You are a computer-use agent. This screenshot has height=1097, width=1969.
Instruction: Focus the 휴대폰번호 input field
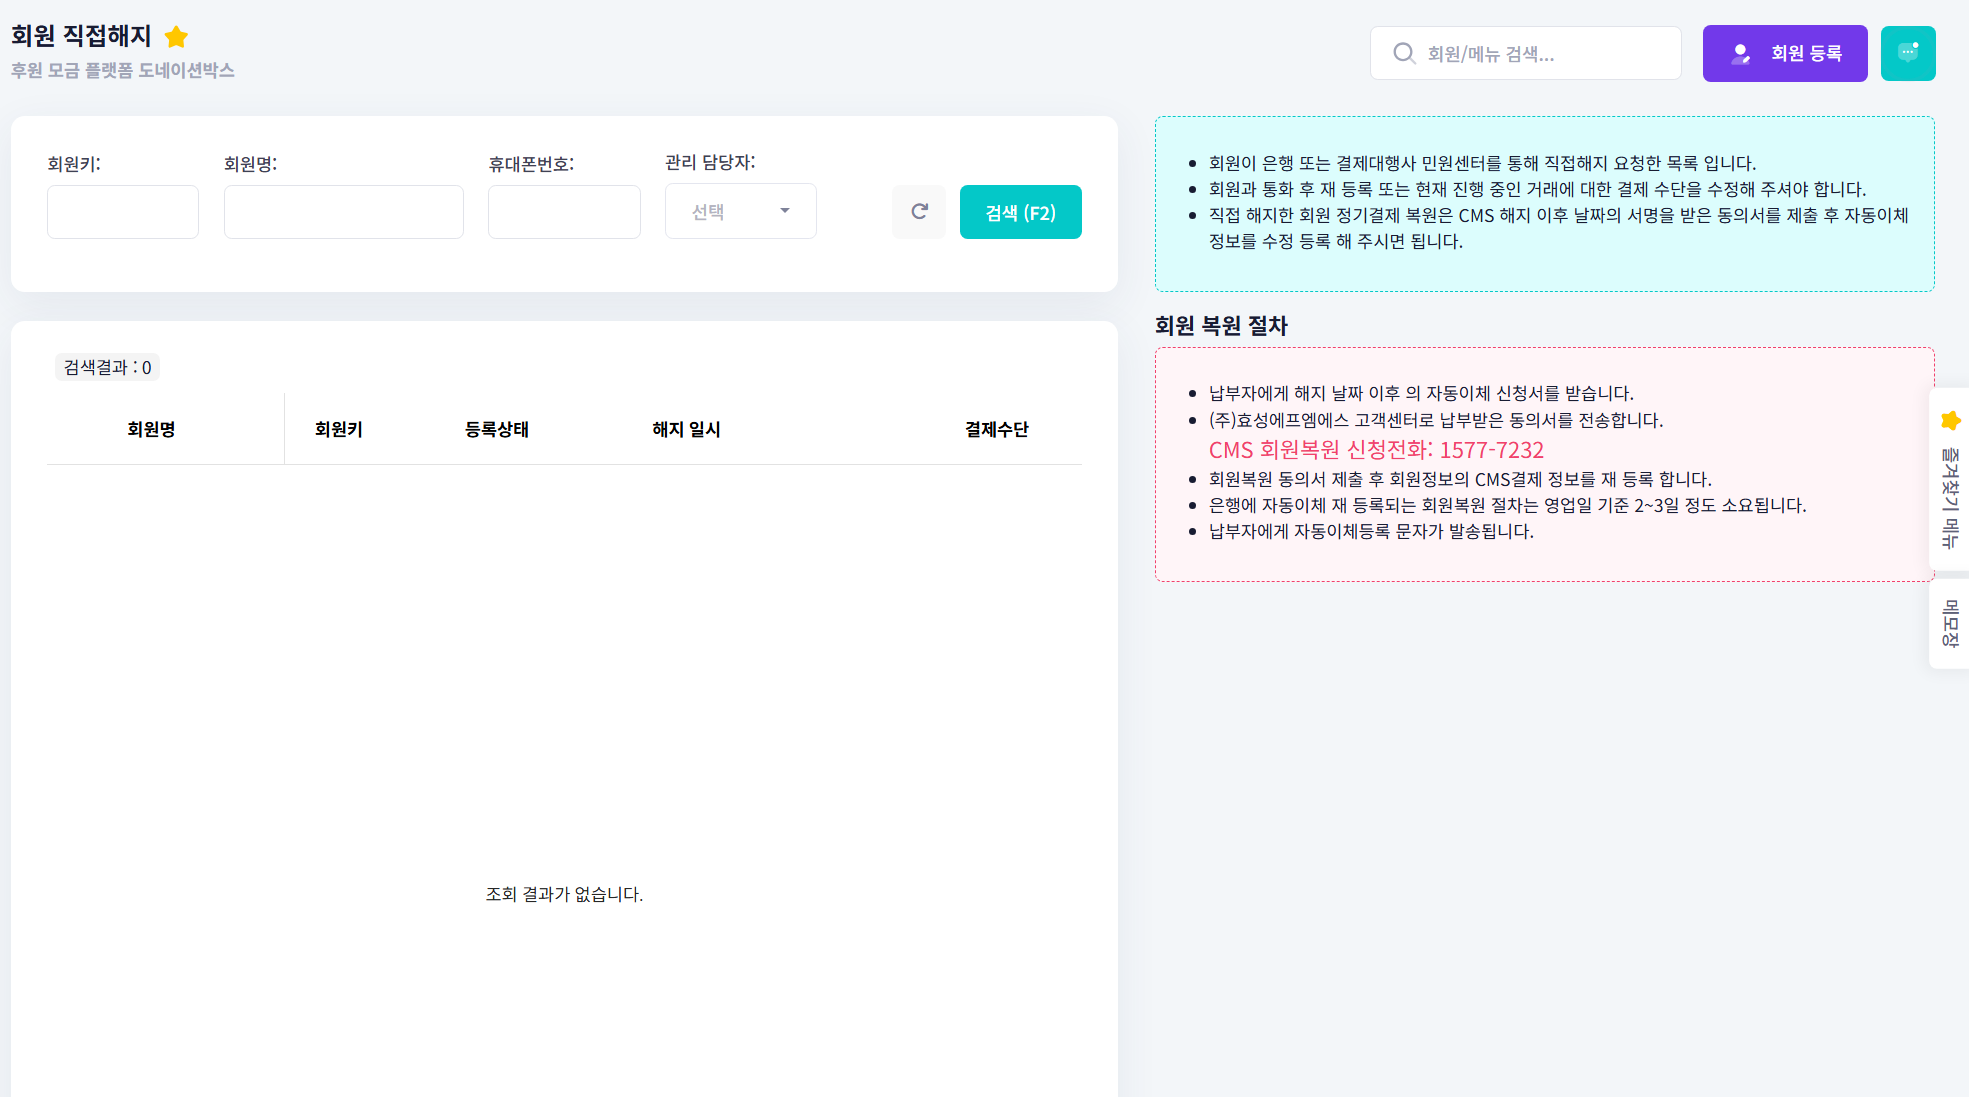coord(564,212)
